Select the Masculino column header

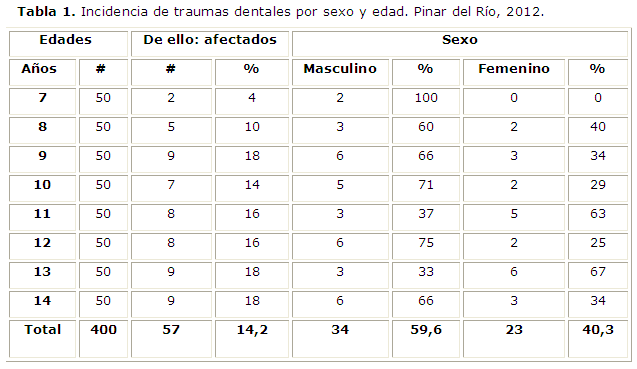click(340, 72)
